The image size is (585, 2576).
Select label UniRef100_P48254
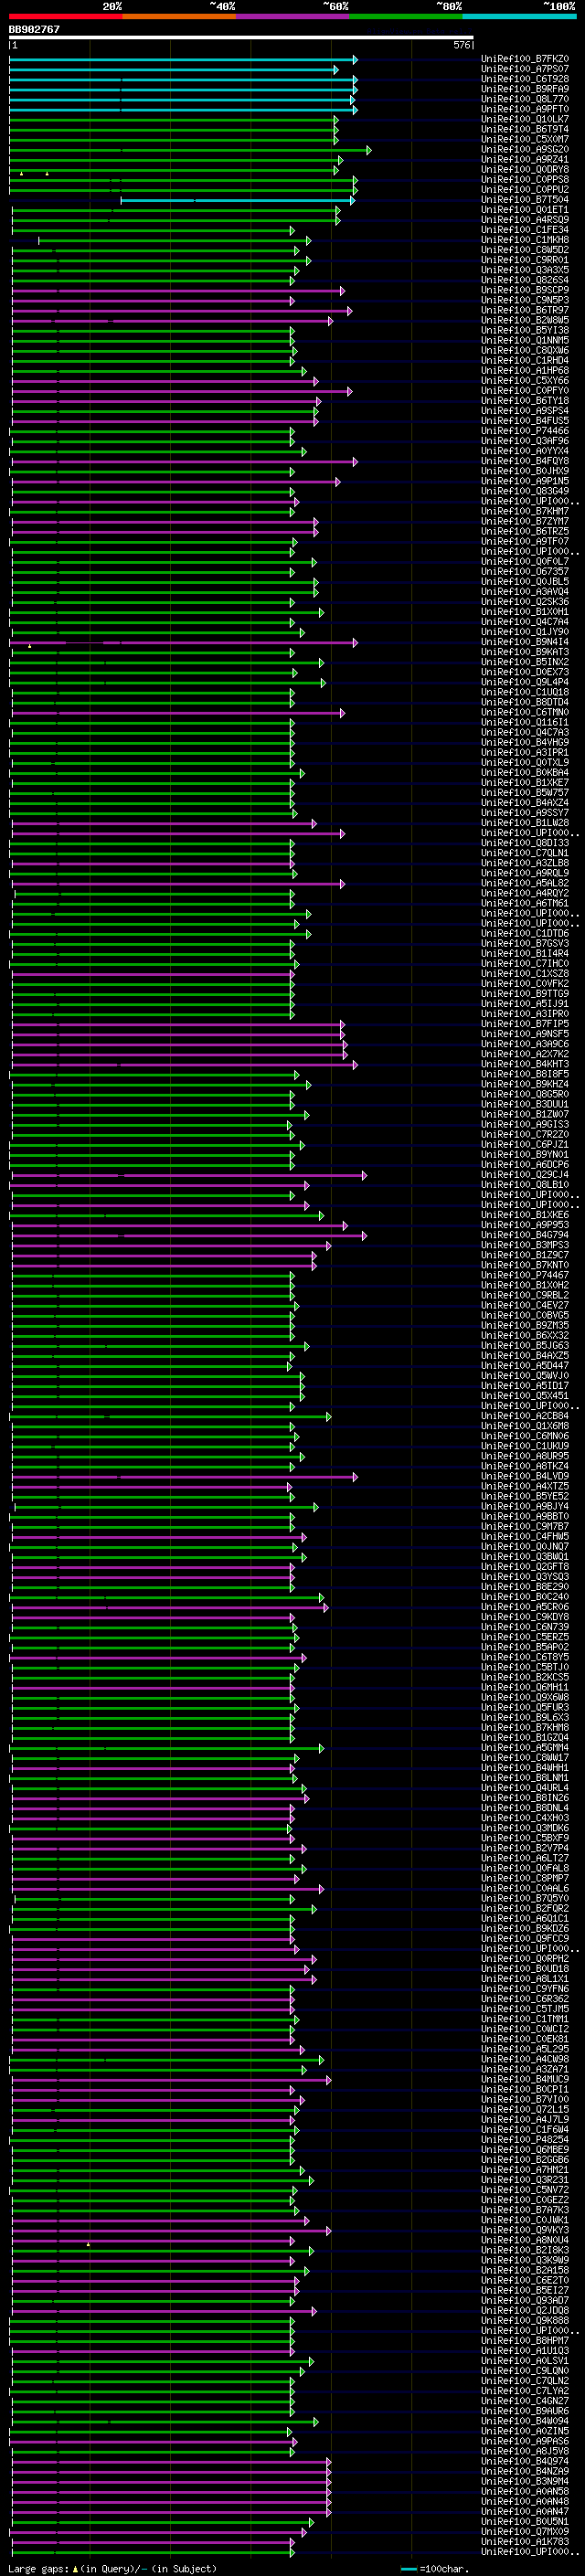[525, 2140]
